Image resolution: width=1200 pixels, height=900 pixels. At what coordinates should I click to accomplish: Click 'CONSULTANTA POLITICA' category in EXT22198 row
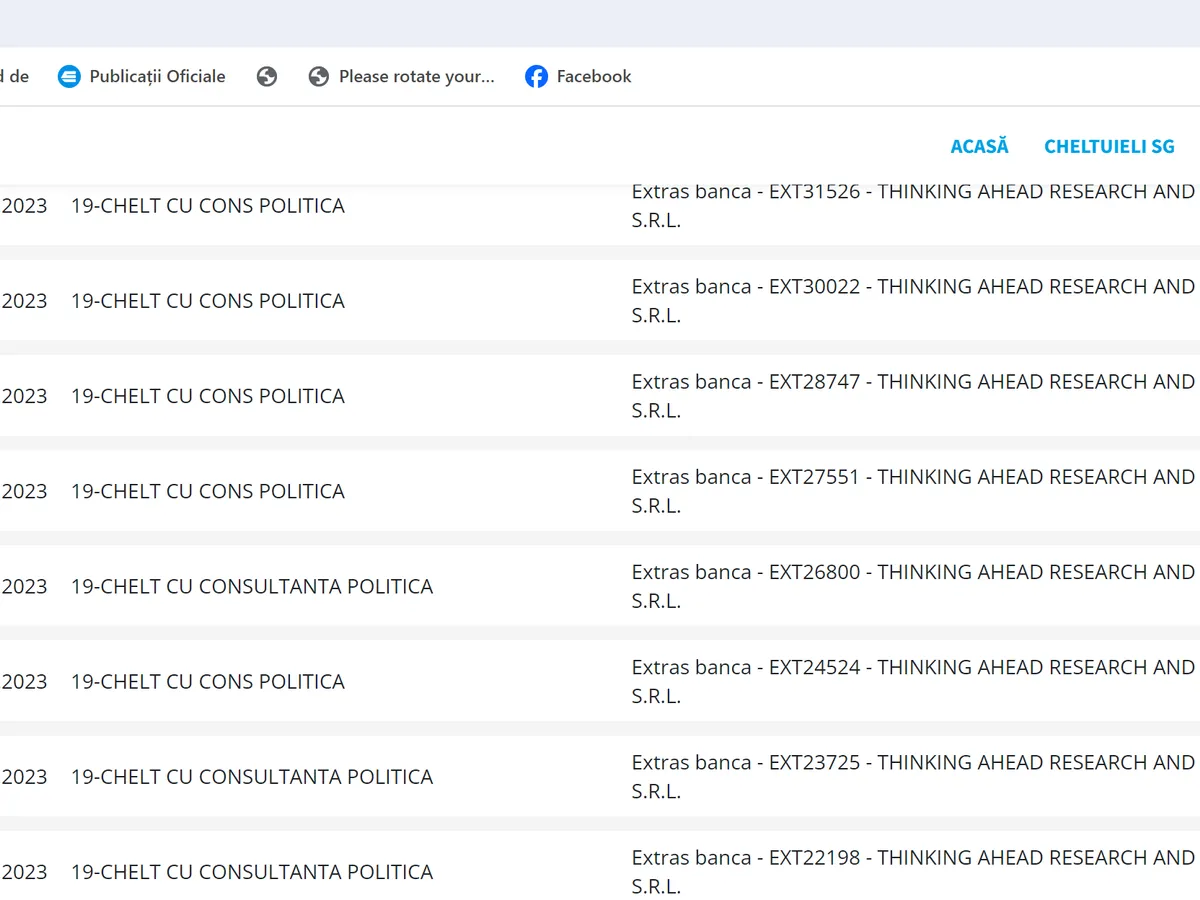coord(251,872)
